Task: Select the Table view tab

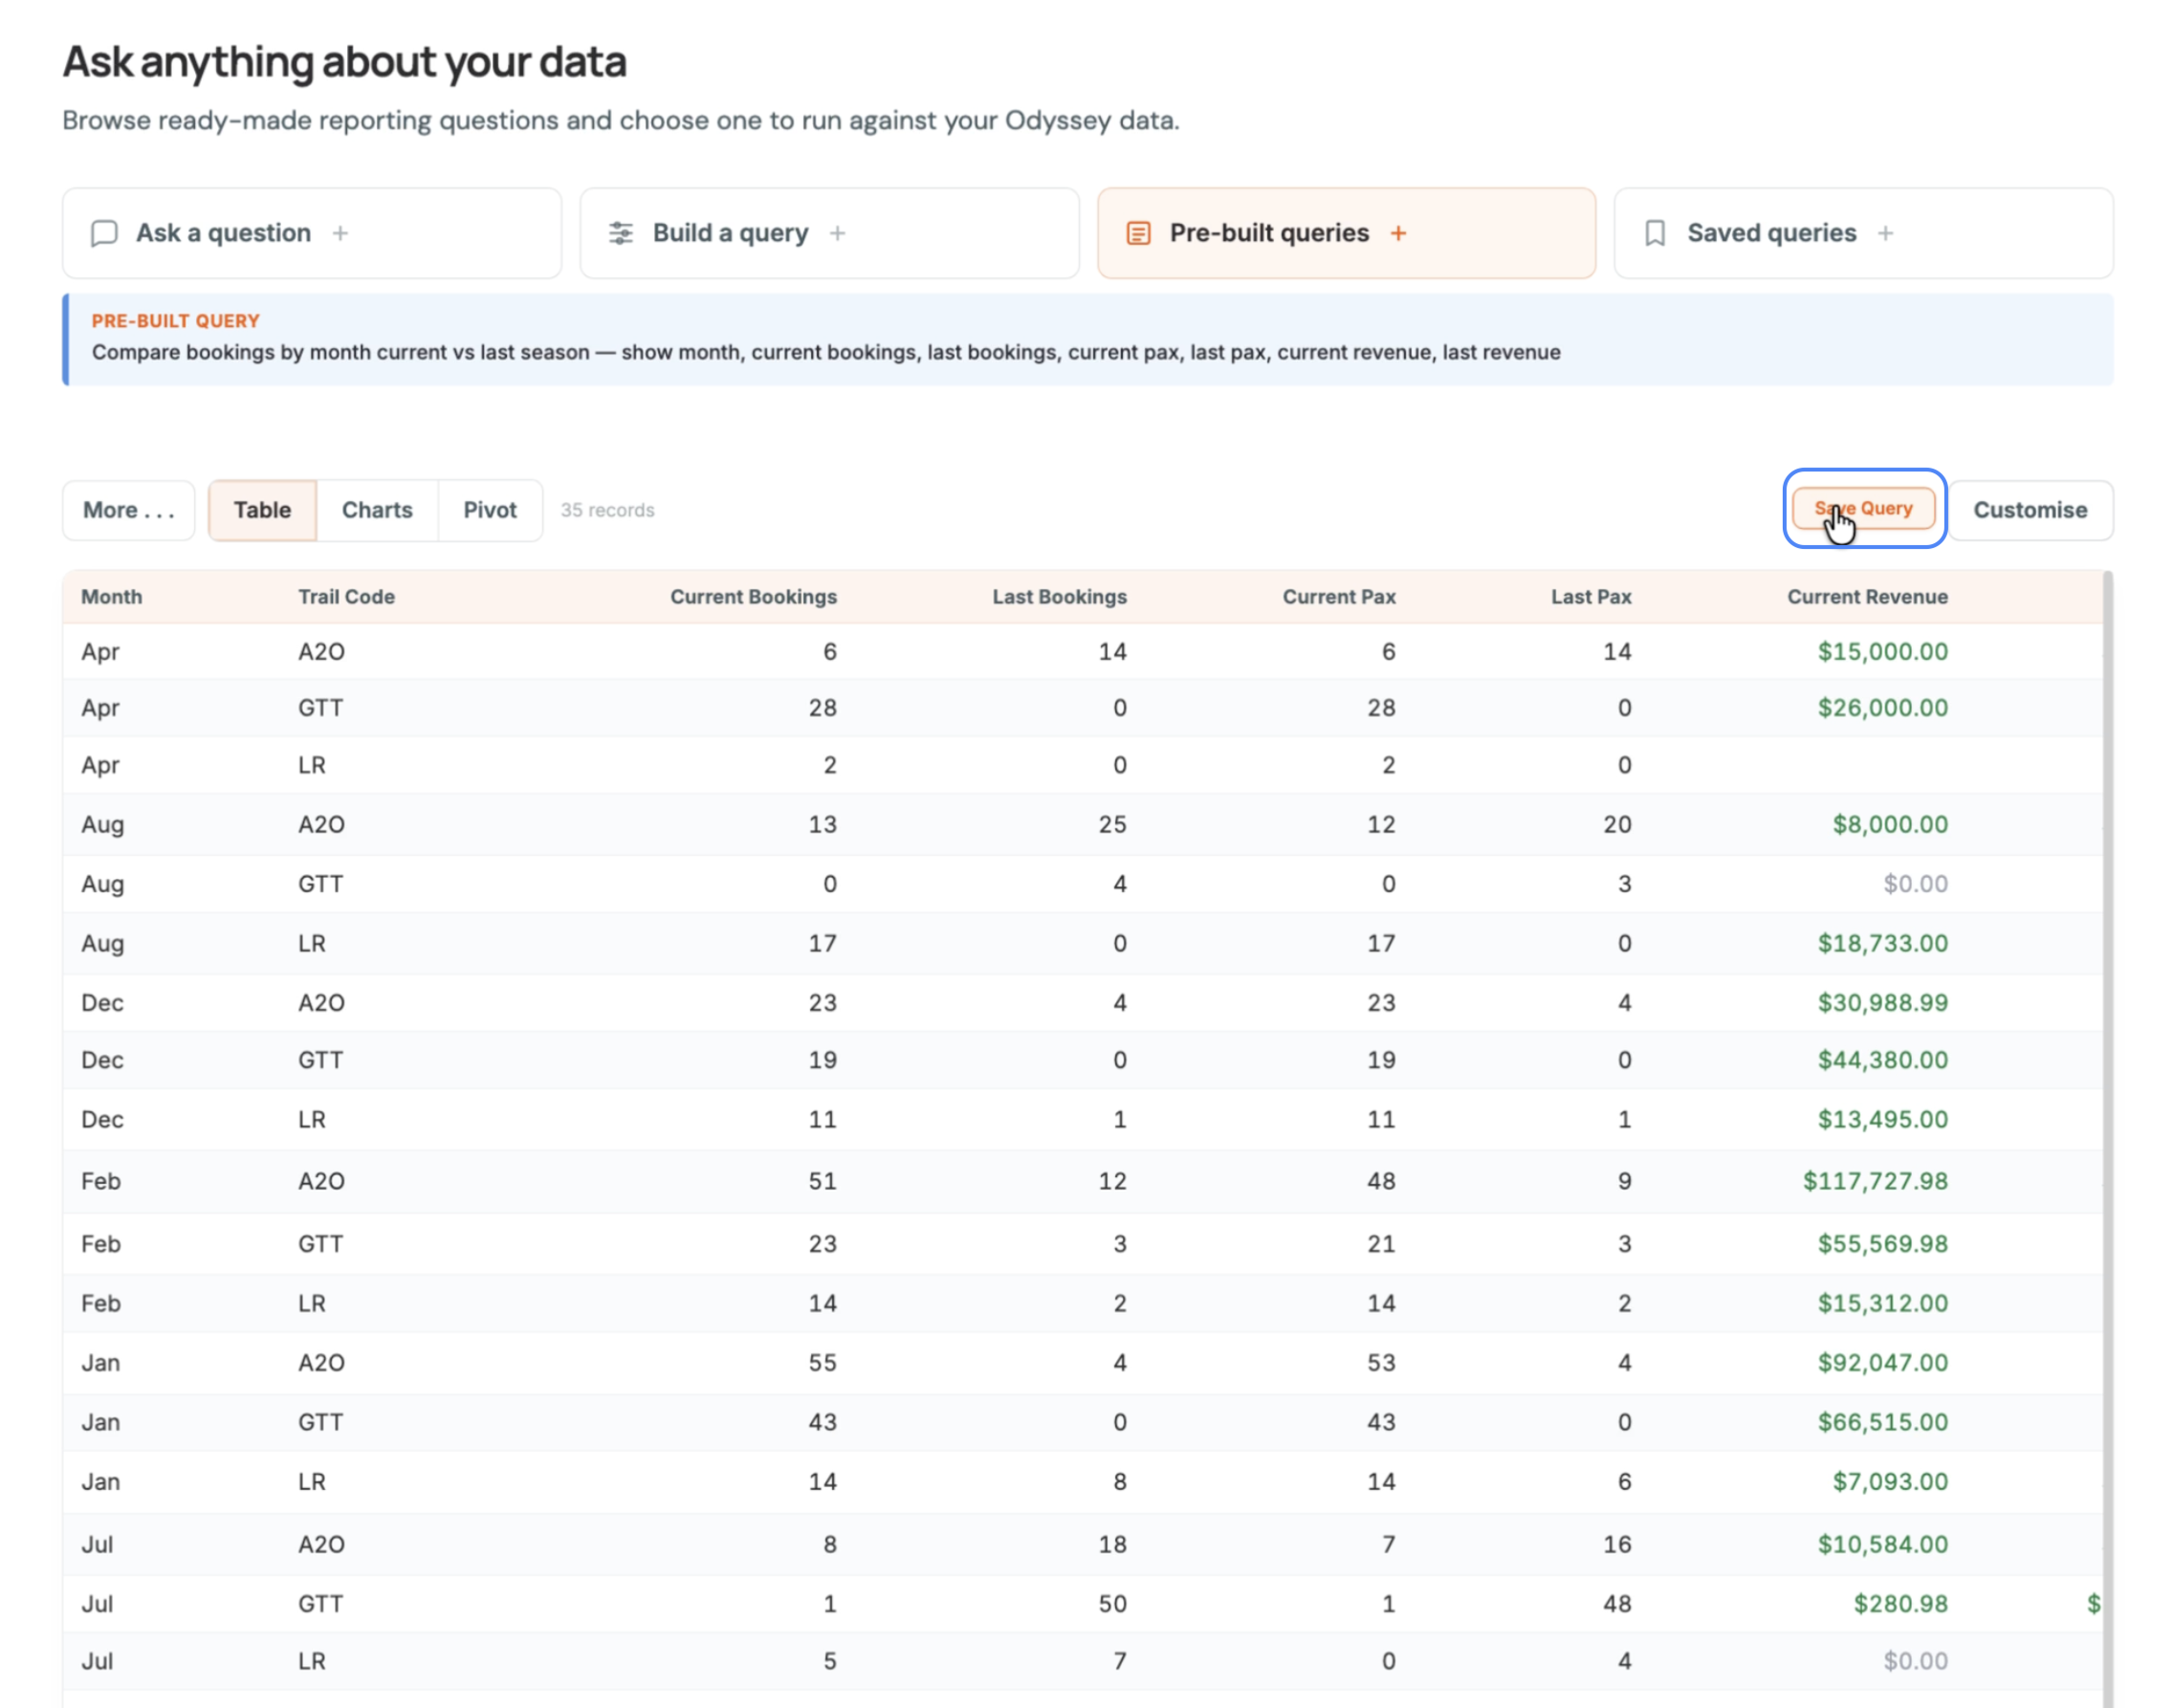Action: (x=262, y=510)
